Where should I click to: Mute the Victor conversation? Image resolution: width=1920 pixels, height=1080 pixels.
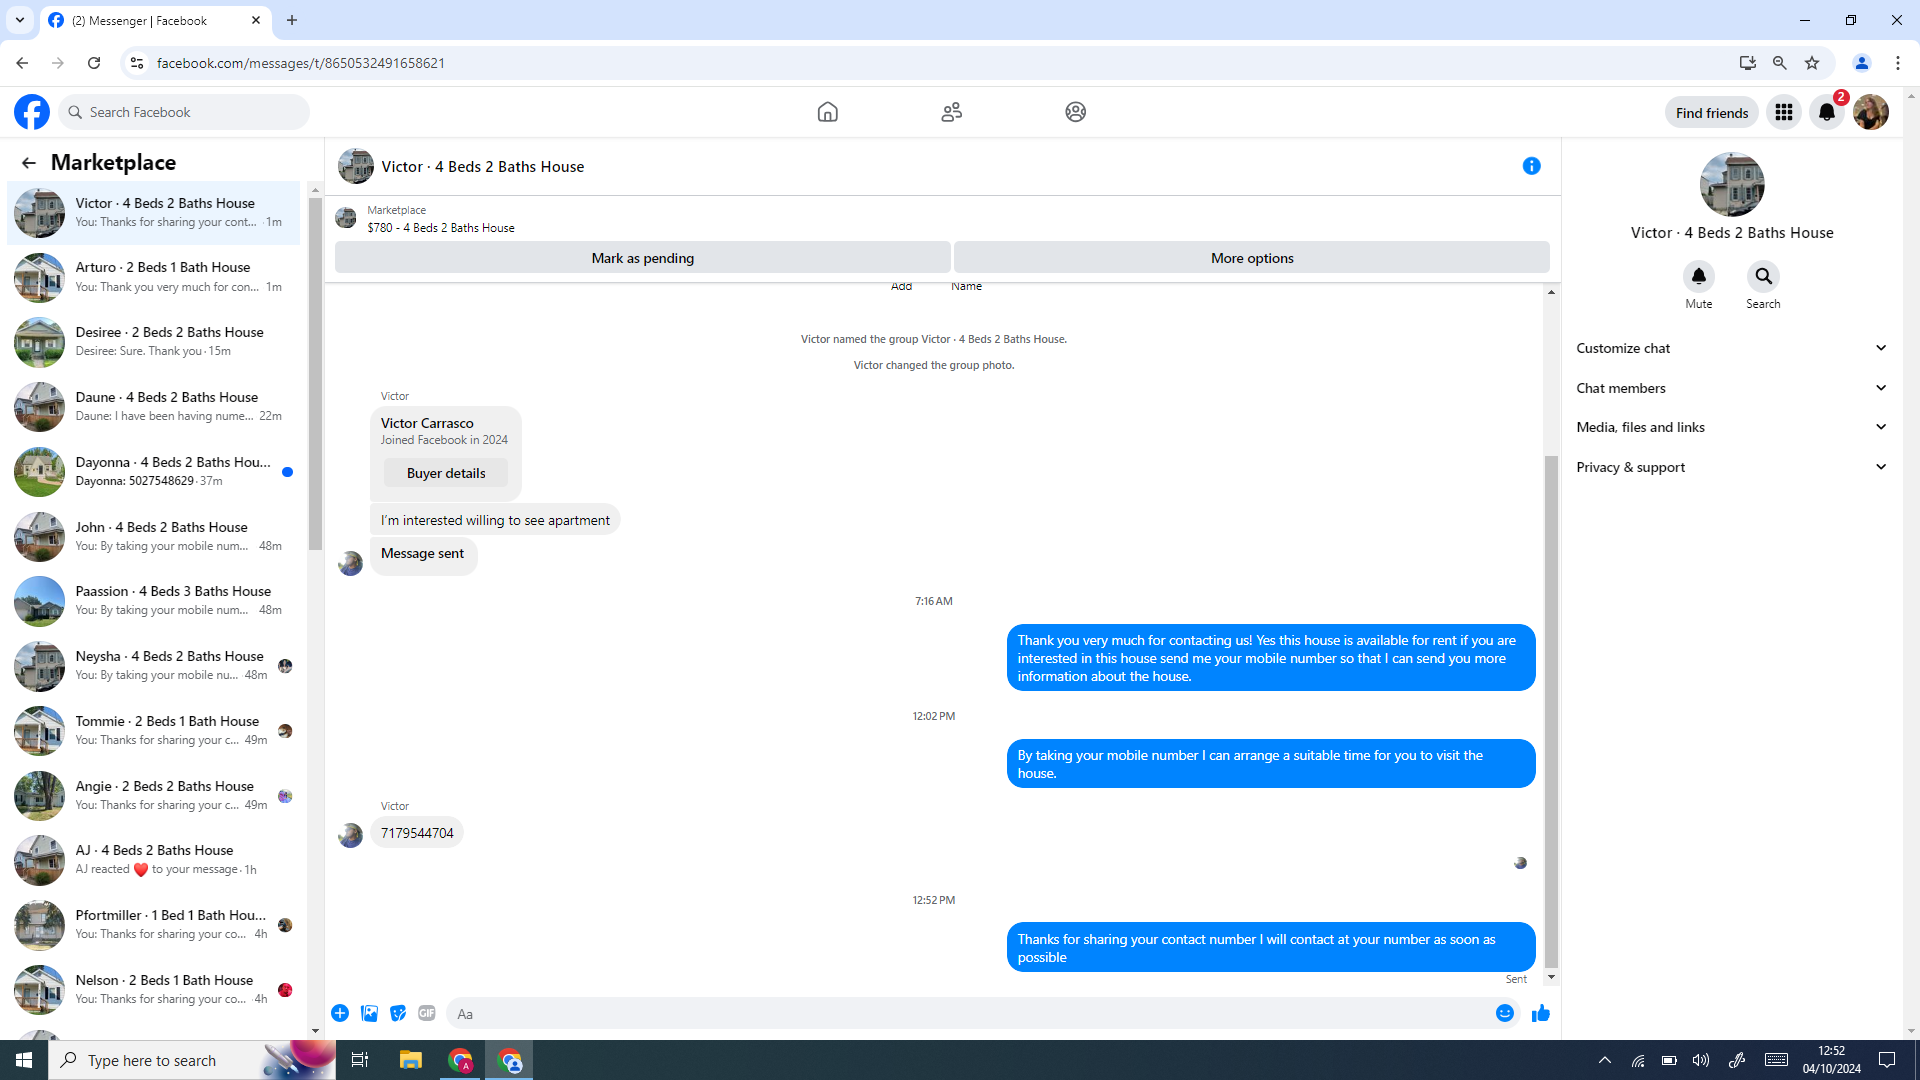1698,276
